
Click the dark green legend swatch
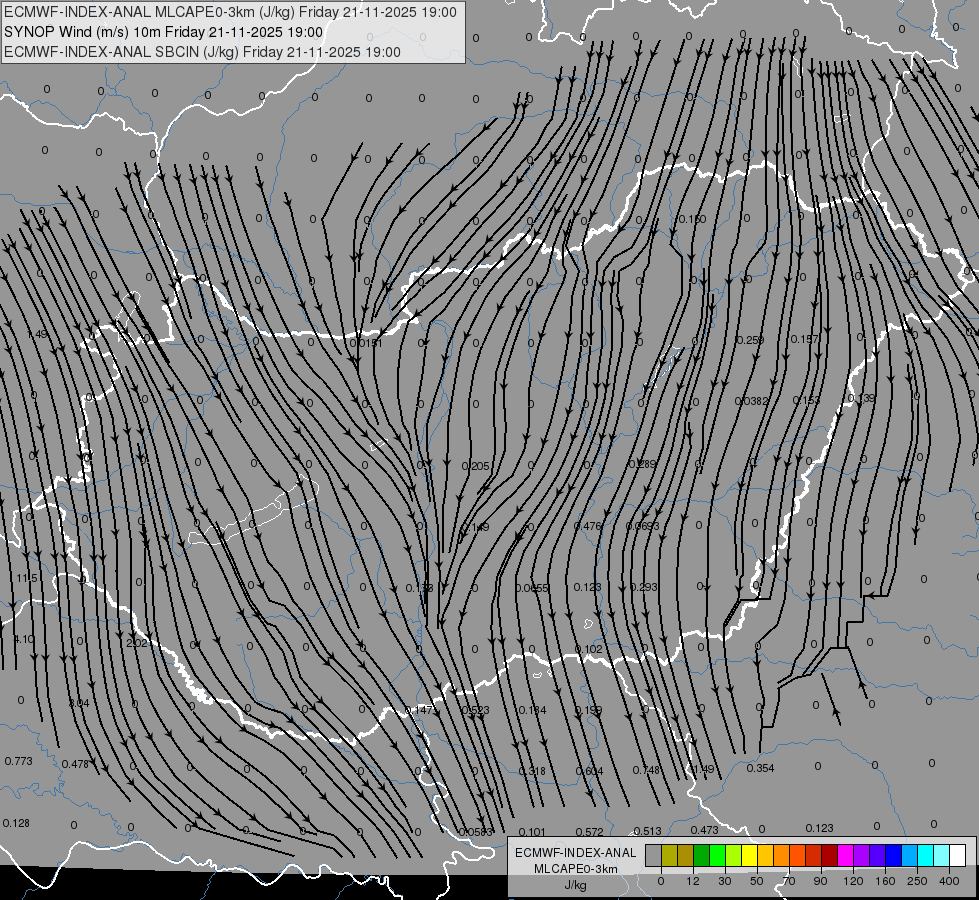702,855
